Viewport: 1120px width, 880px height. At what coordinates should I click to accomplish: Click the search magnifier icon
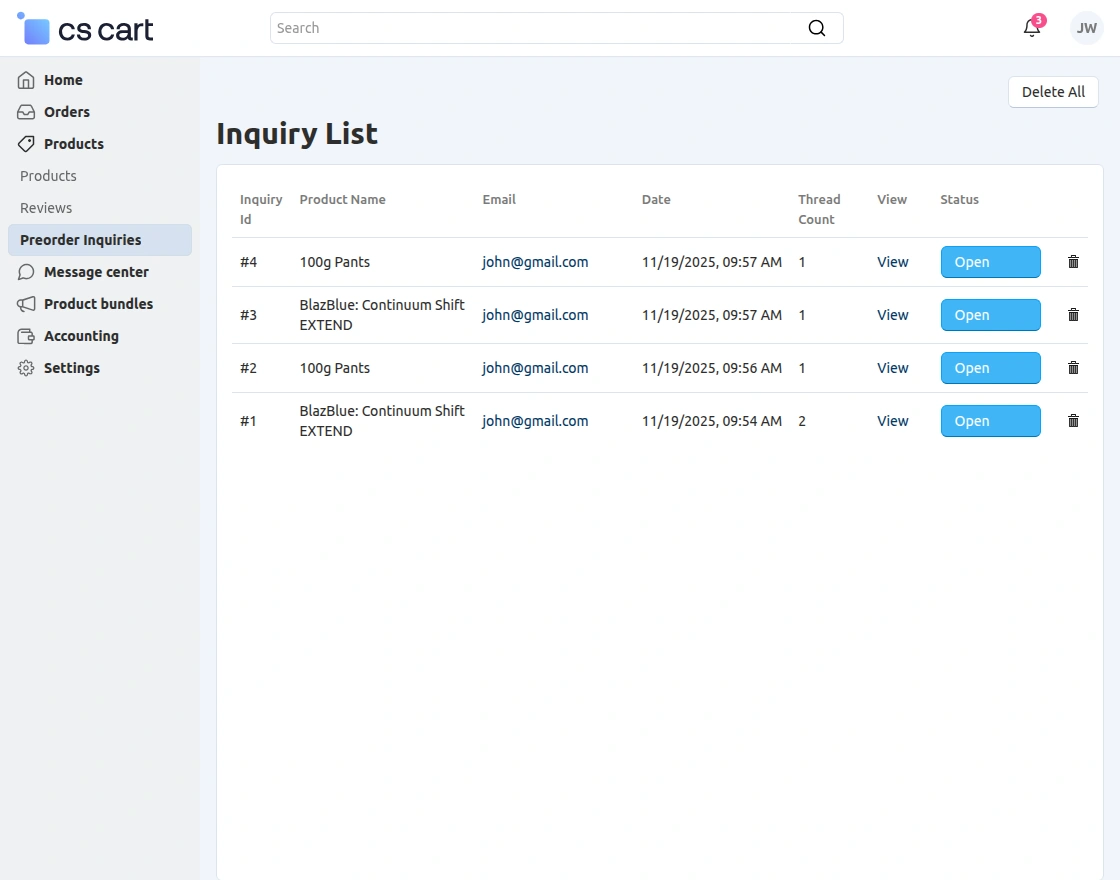tap(817, 28)
